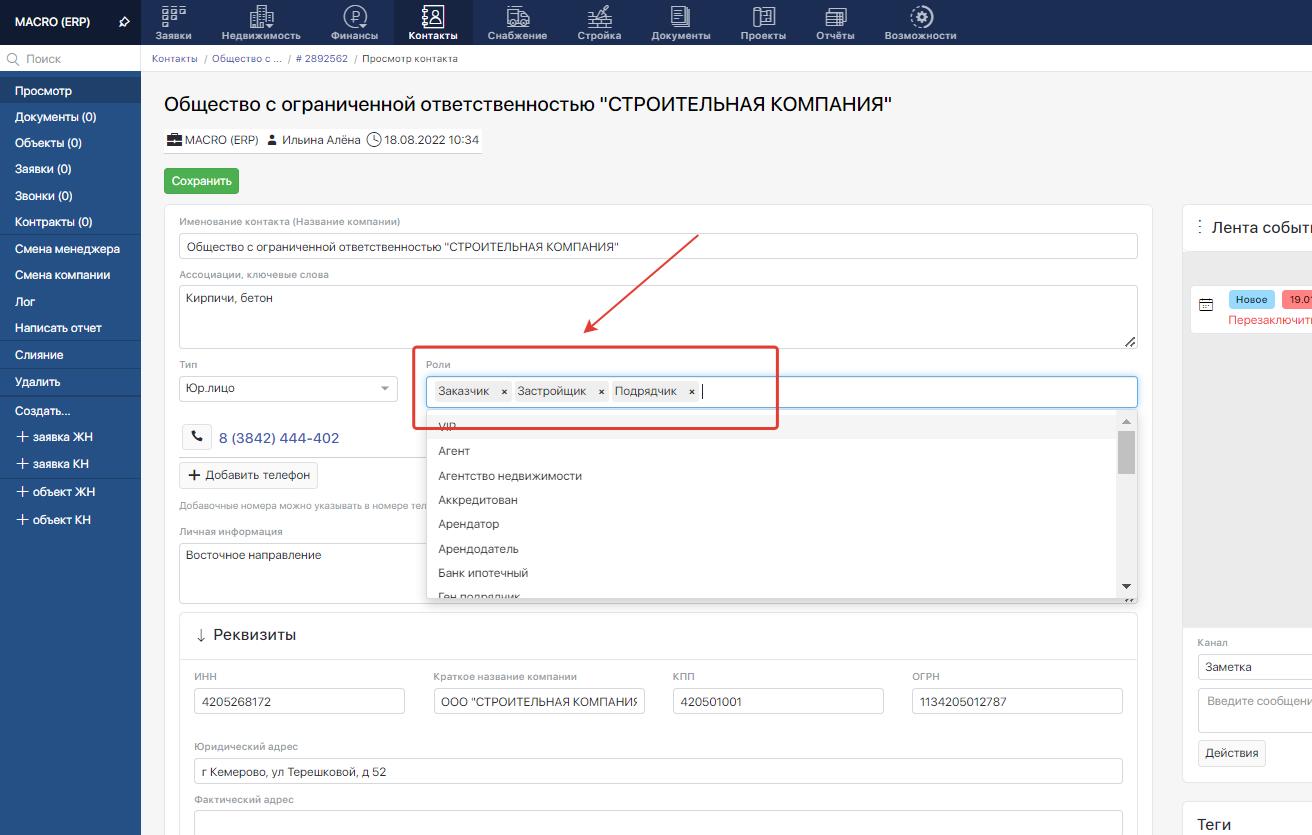Remove the Заказчик role tag
The image size is (1312, 835).
[504, 392]
